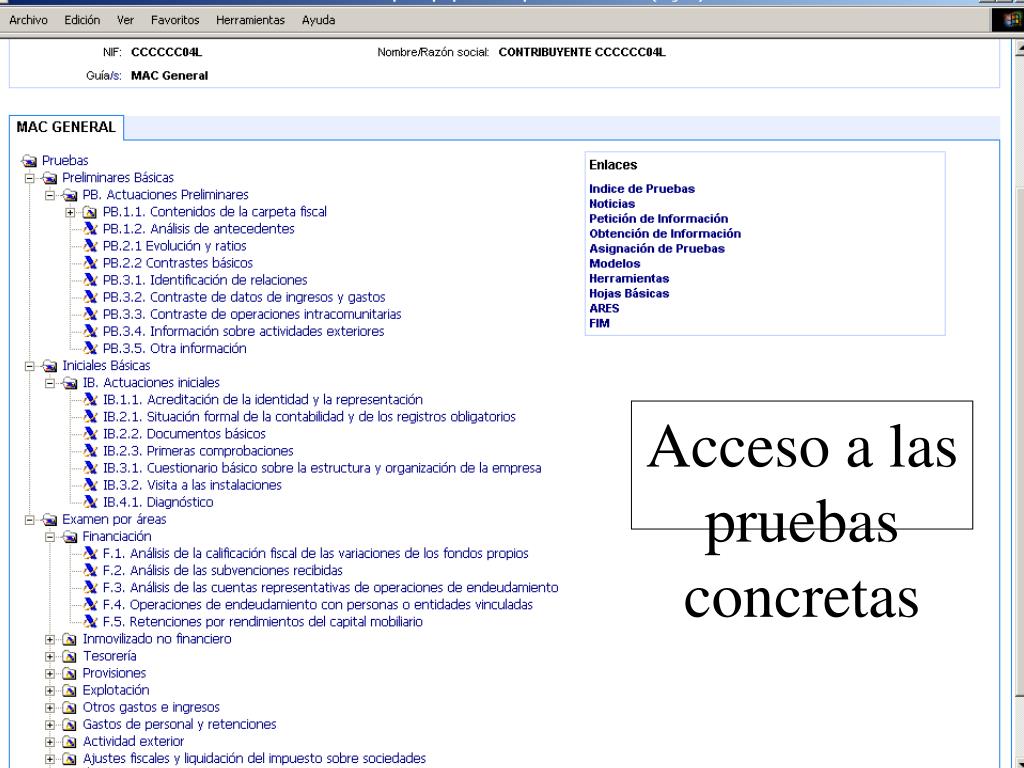Click the Pruebas root folder icon
The image size is (1024, 768).
(29, 161)
